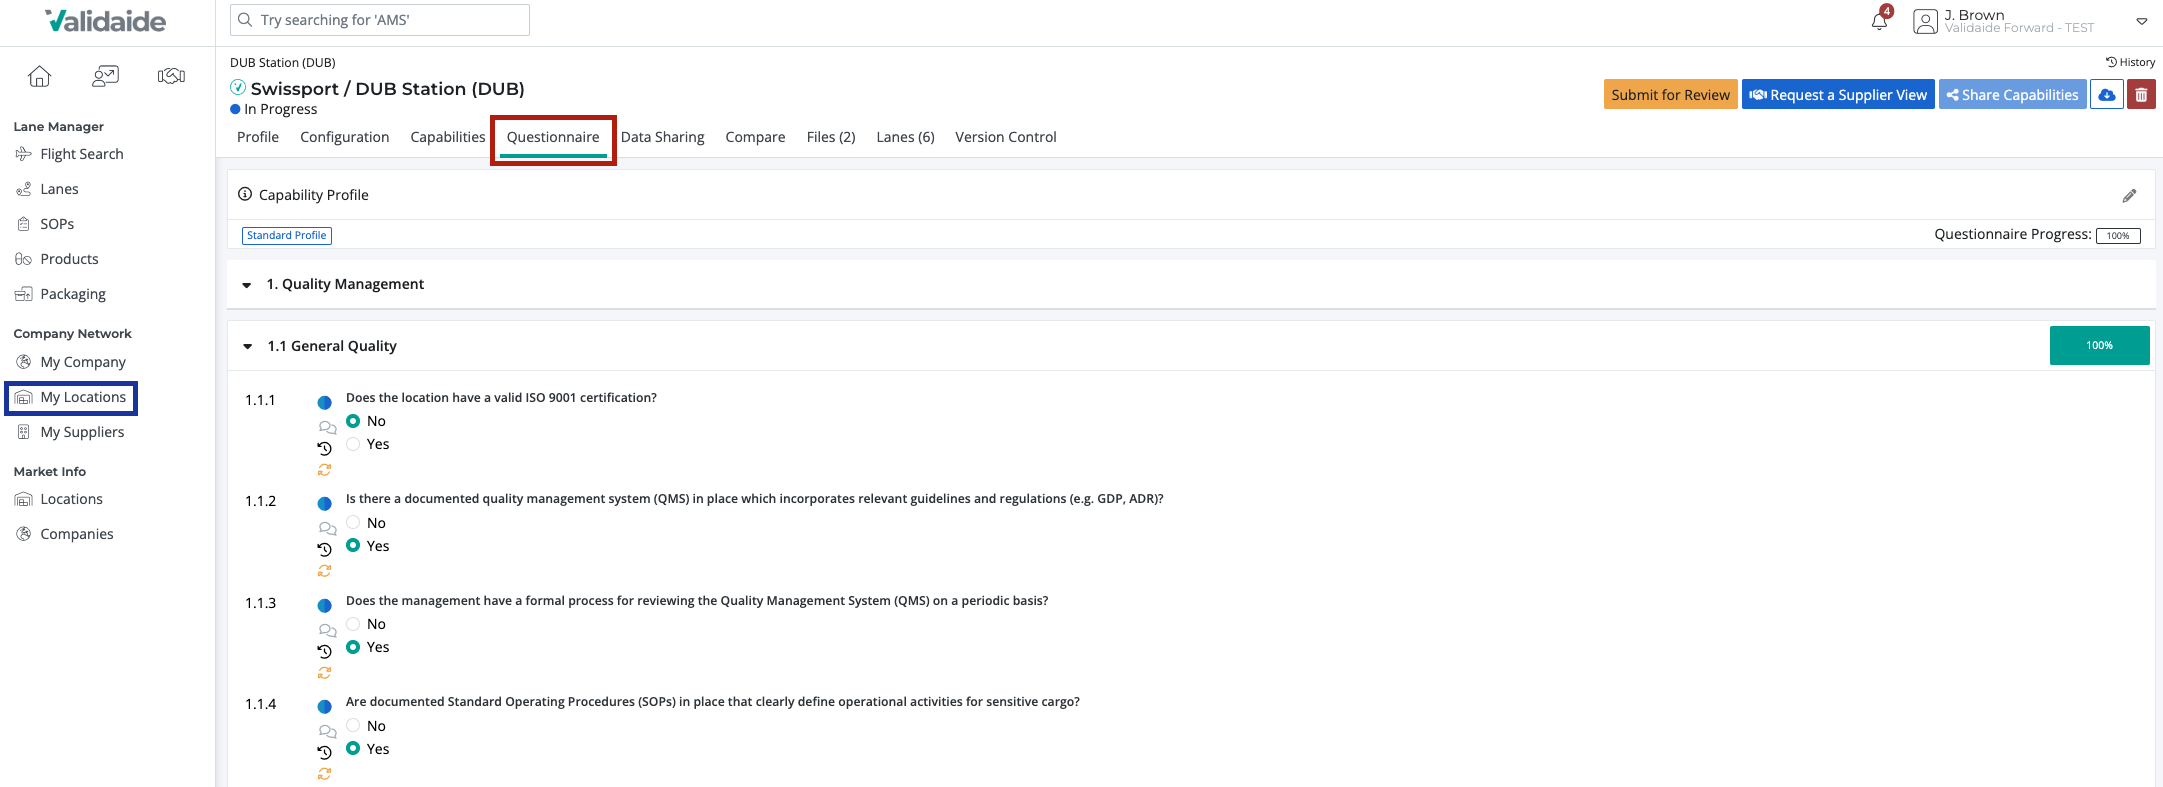View answer history for question 1.1.1
Image resolution: width=2163 pixels, height=787 pixels.
click(324, 448)
